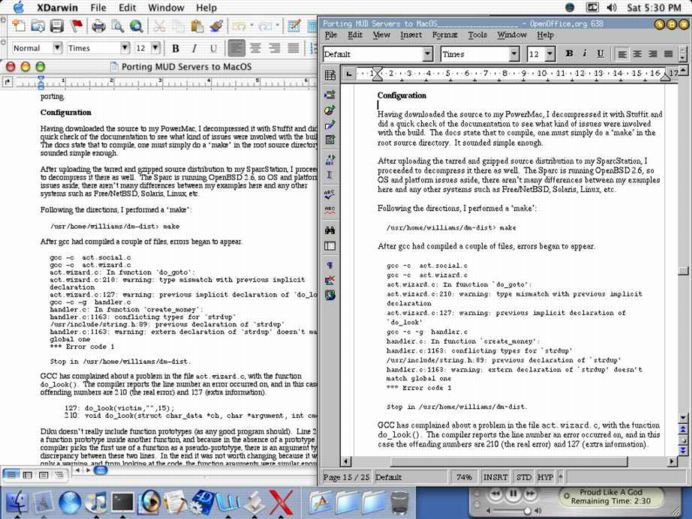
Task: Click the 74% zoom status field
Action: click(464, 477)
